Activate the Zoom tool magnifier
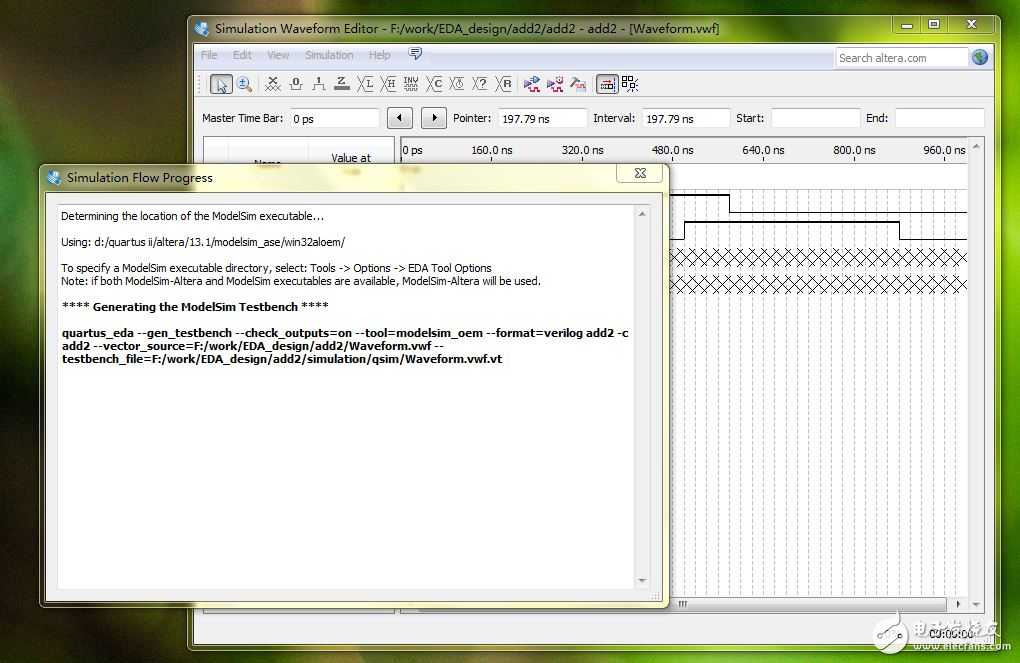The image size is (1020, 663). click(x=245, y=84)
